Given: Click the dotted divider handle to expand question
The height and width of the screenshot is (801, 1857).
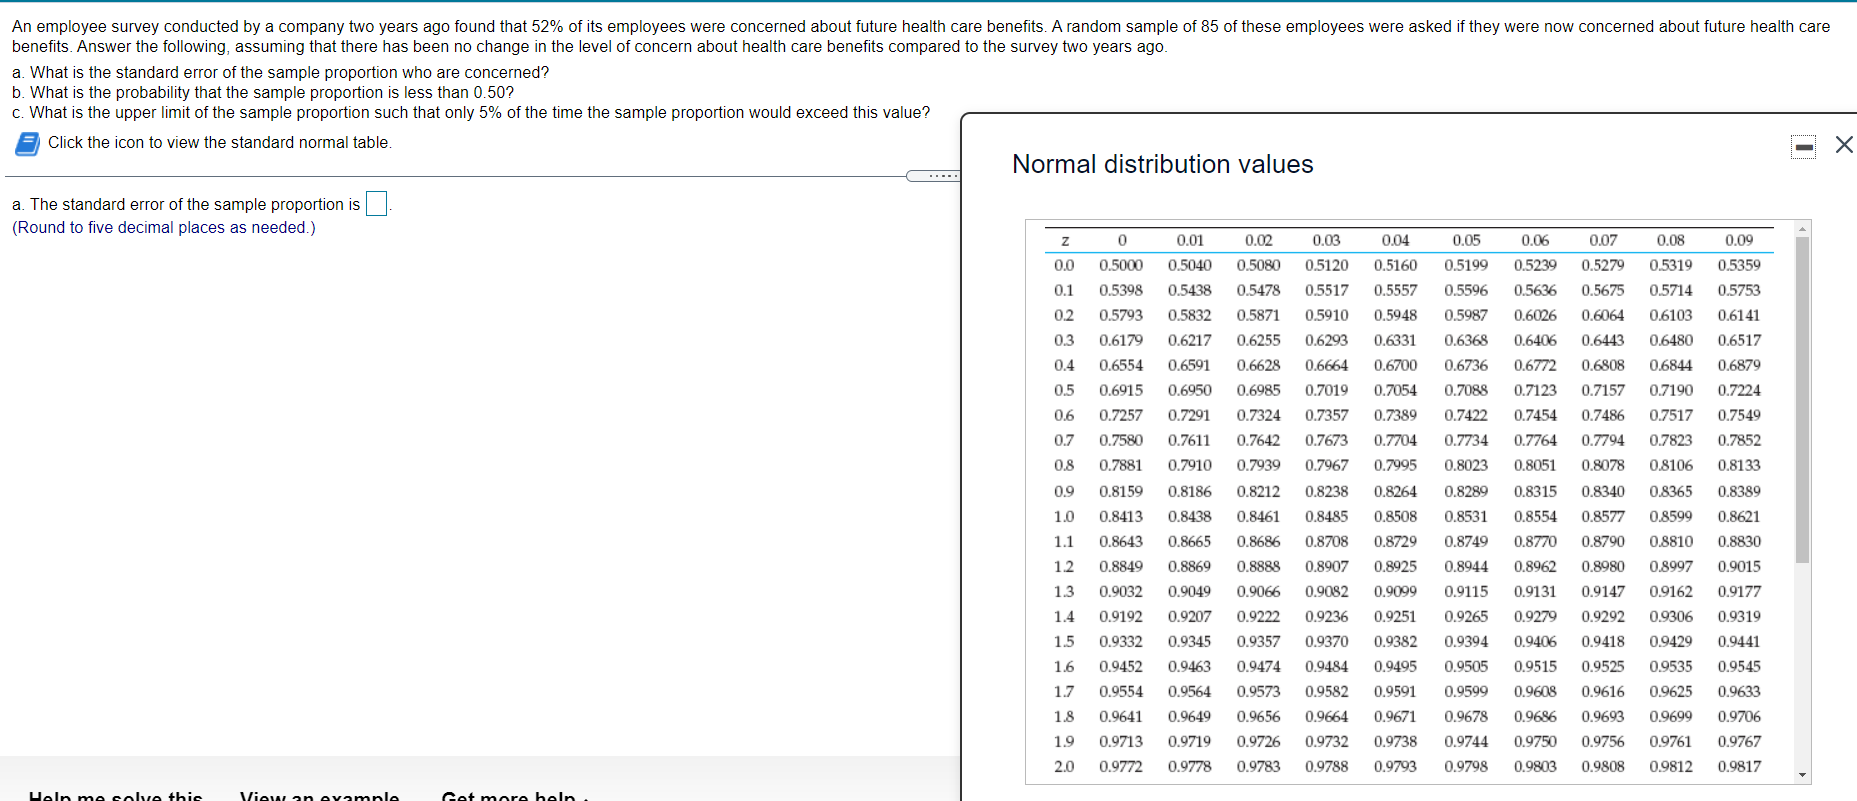Looking at the screenshot, I should [934, 176].
